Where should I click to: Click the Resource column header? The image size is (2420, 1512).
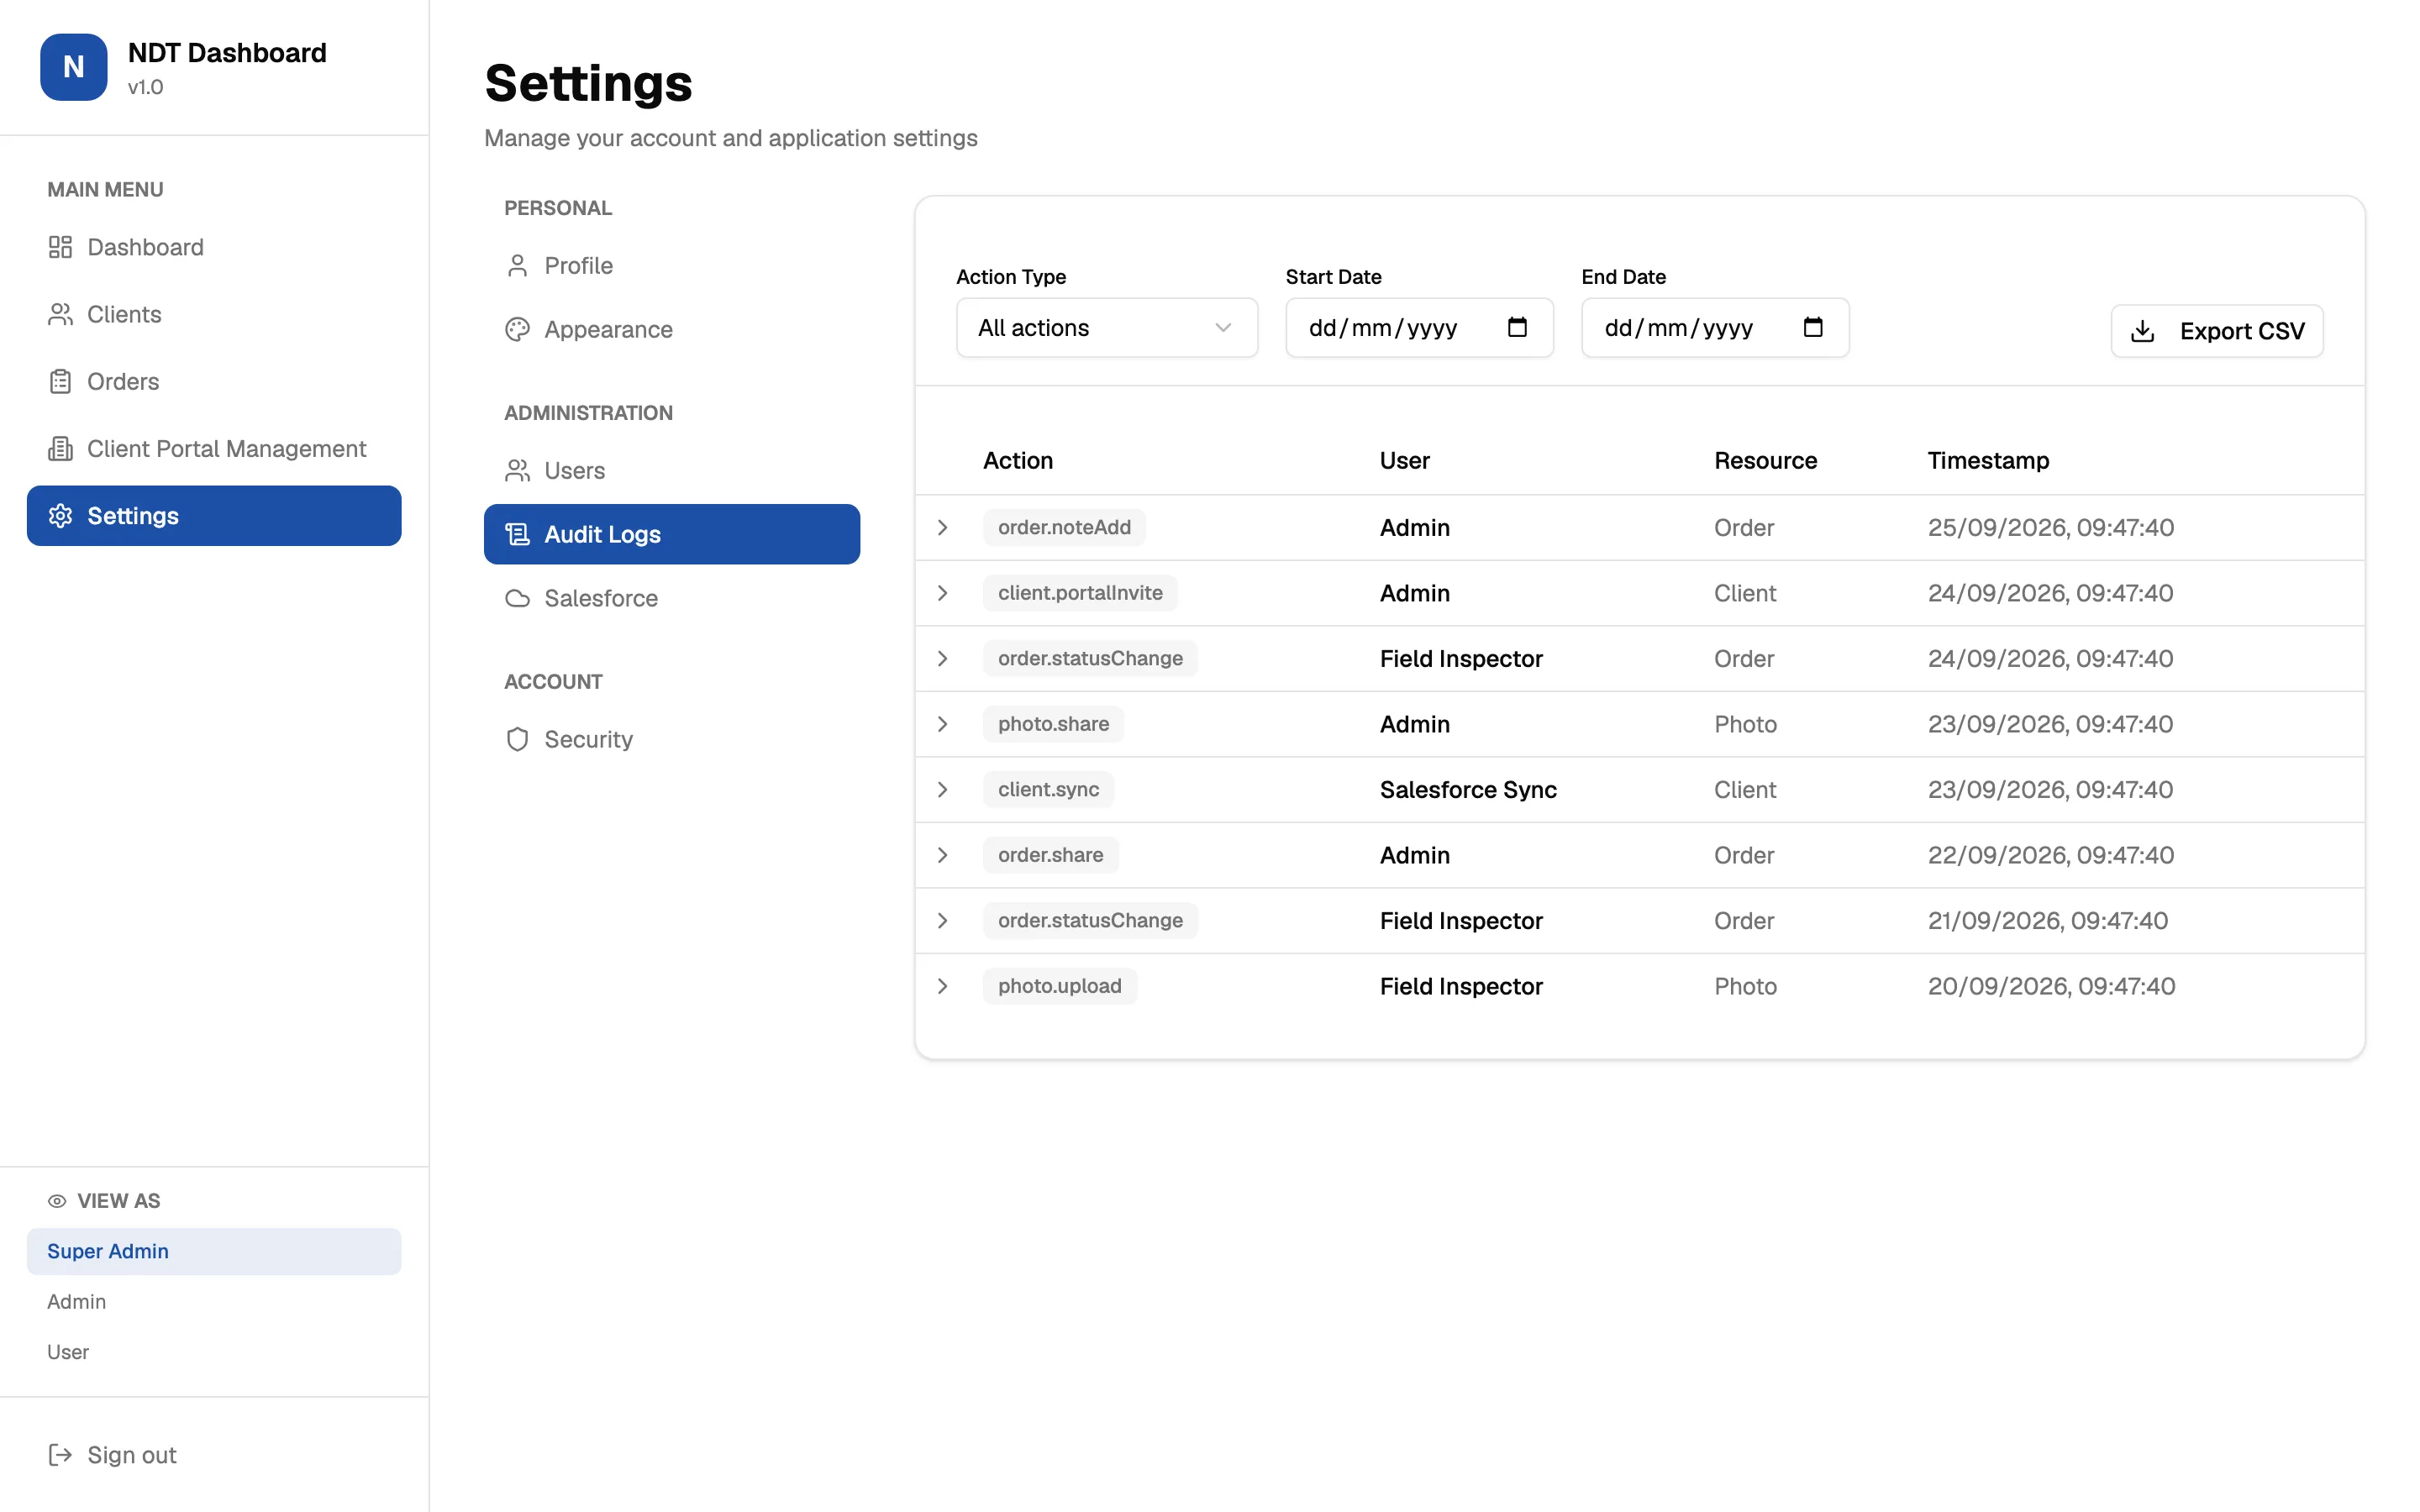[1765, 461]
